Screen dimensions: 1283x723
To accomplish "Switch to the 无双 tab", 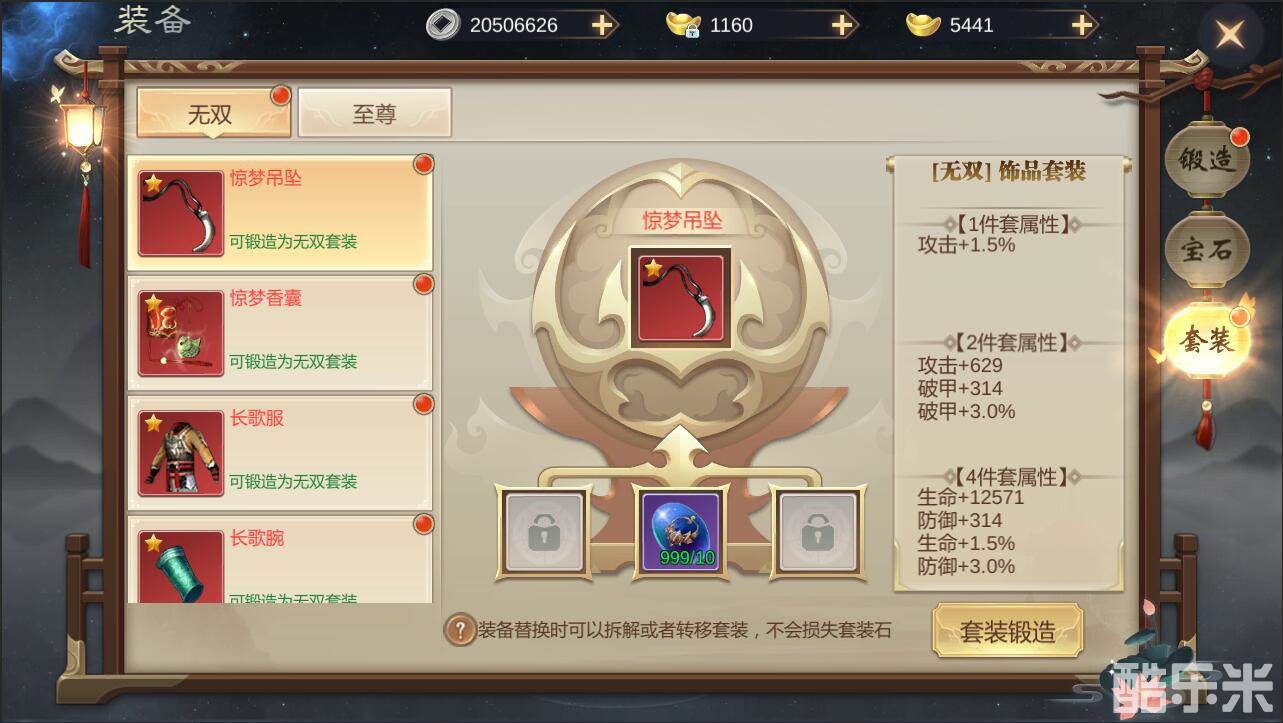I will click(x=213, y=113).
